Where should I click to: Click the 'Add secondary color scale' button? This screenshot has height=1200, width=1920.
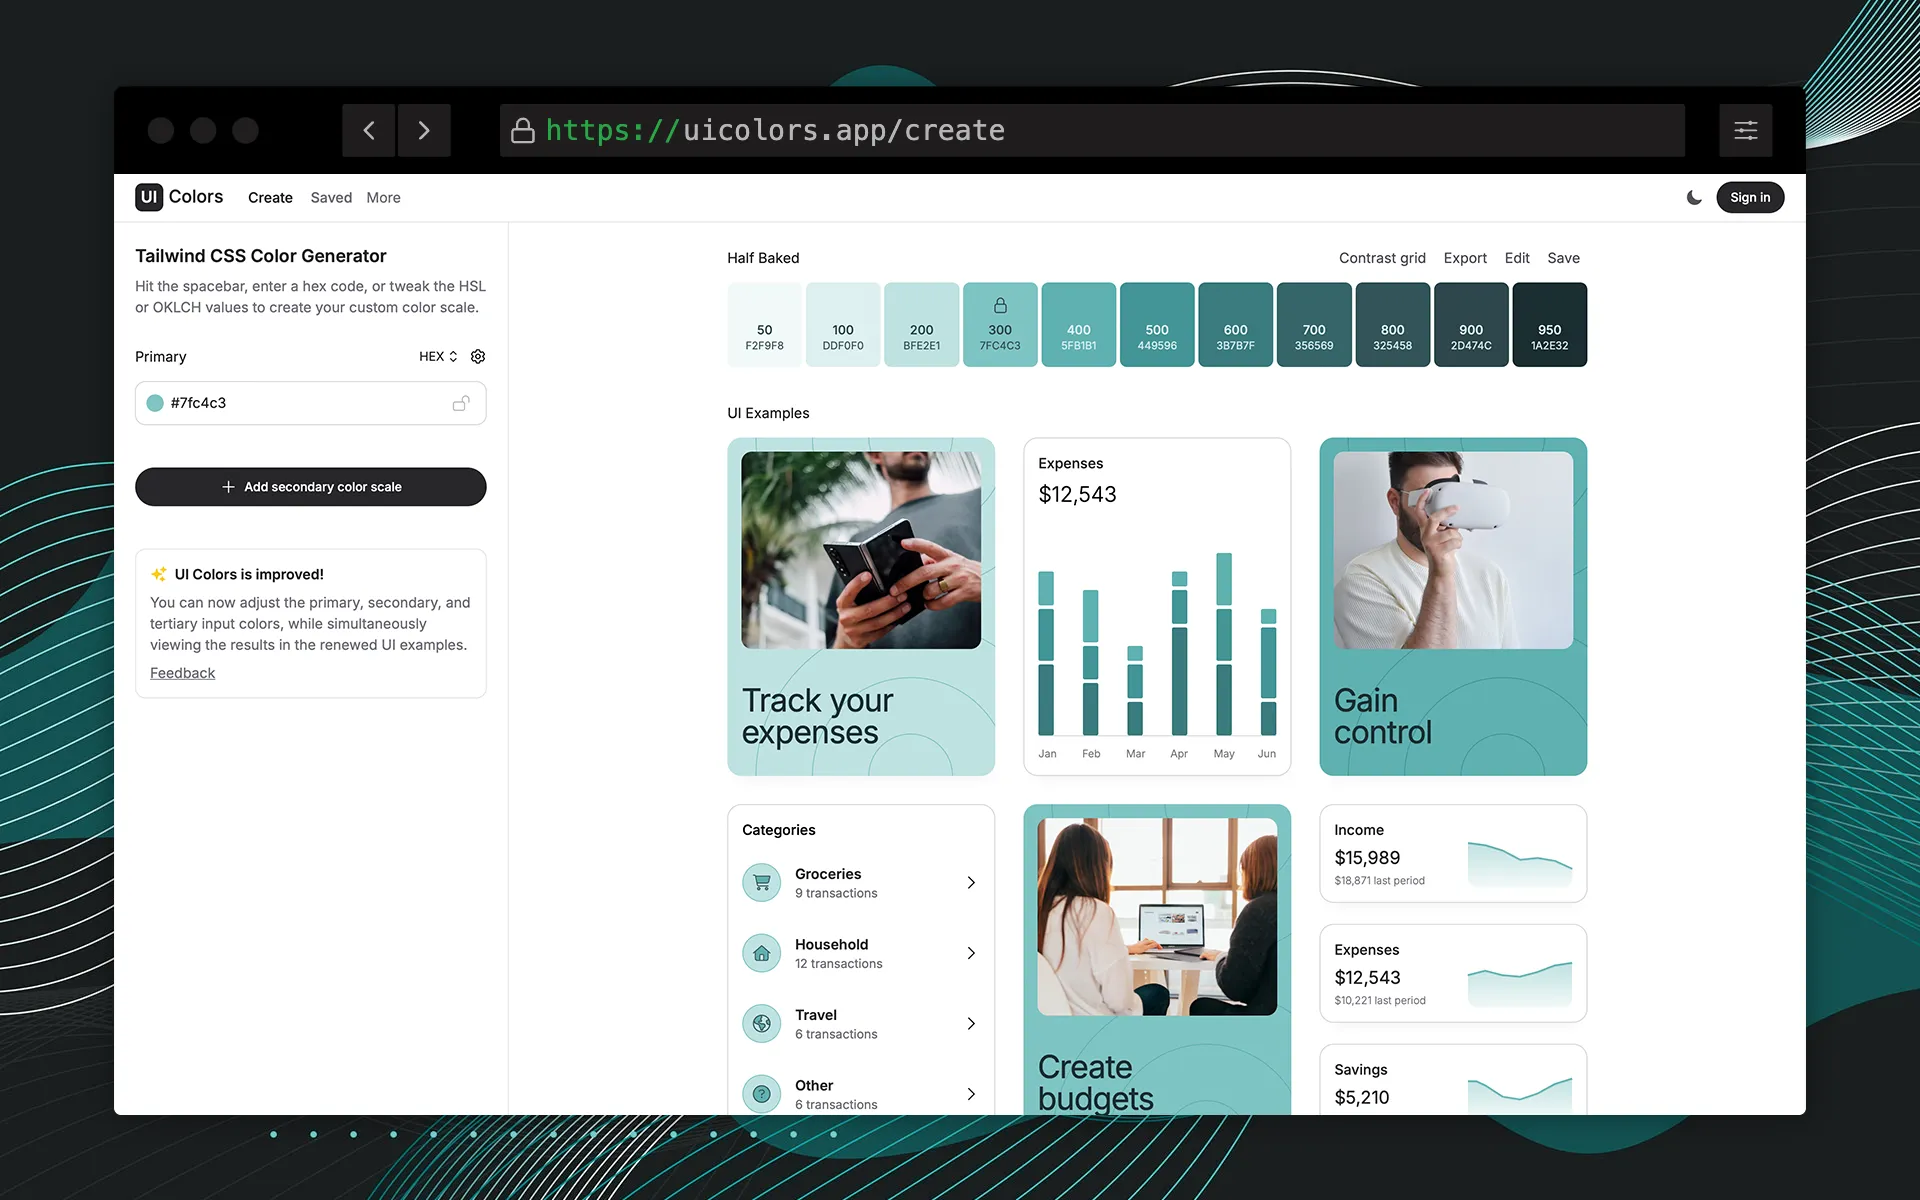point(311,485)
